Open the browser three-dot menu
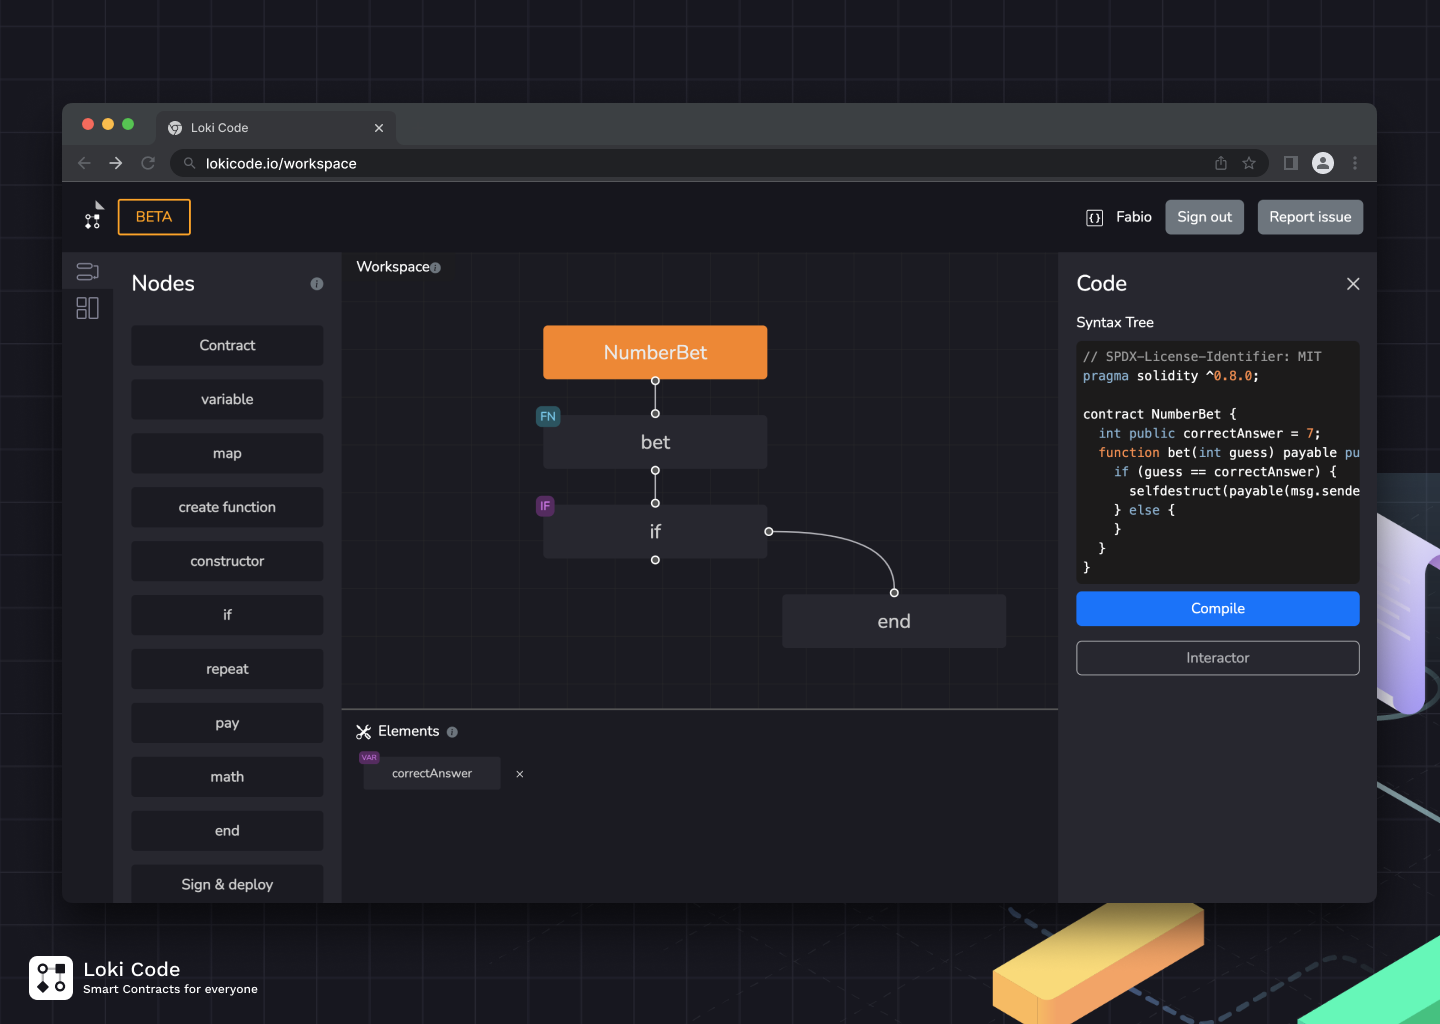This screenshot has height=1024, width=1440. (1355, 163)
